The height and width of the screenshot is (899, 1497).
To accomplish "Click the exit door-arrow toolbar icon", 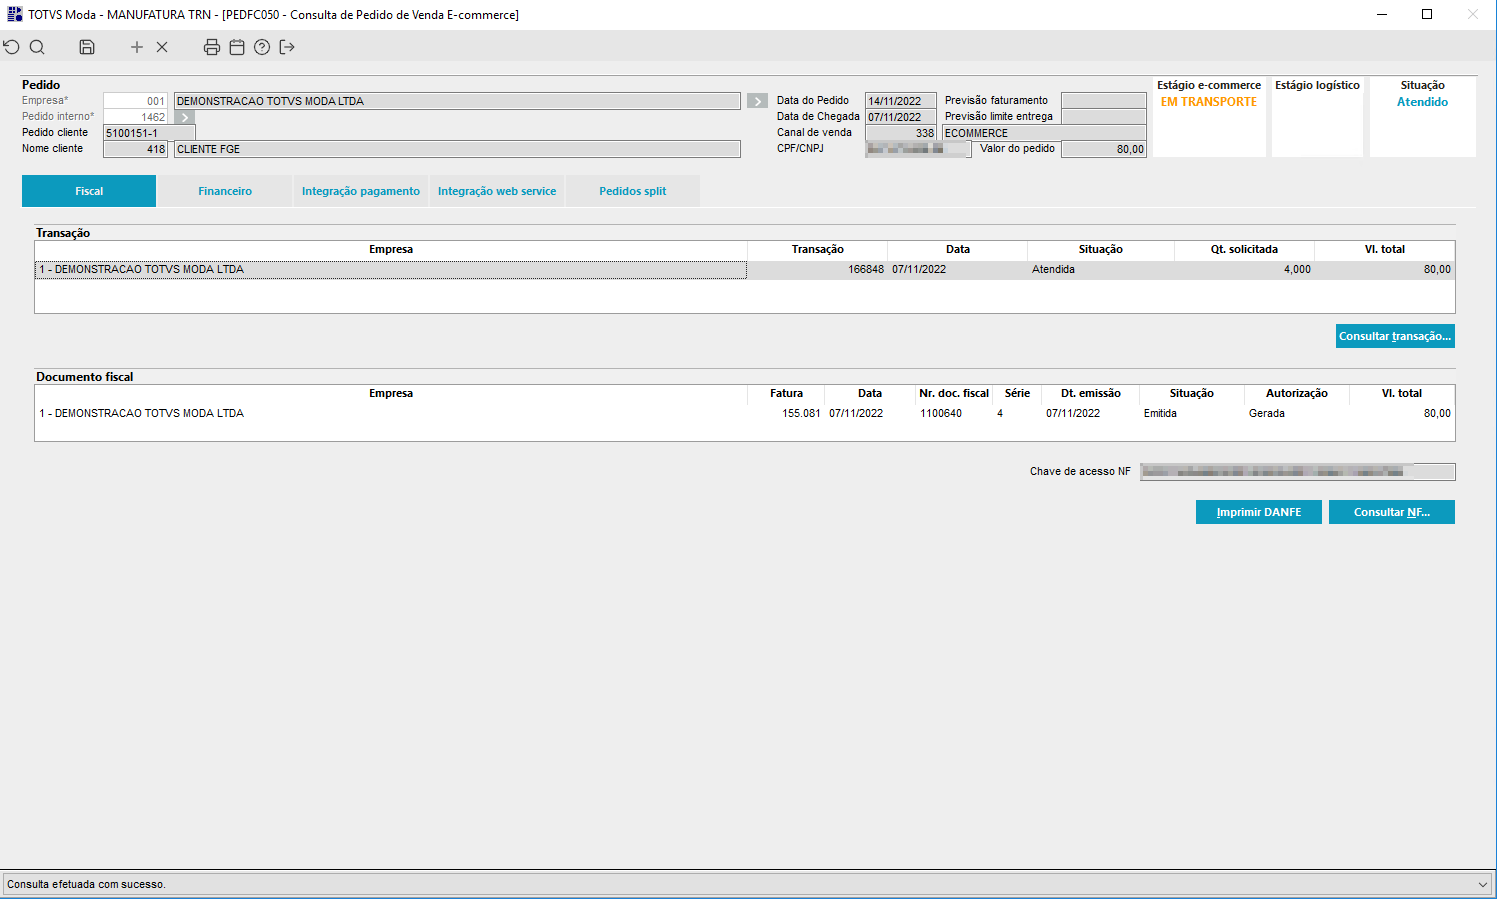I will (x=287, y=47).
